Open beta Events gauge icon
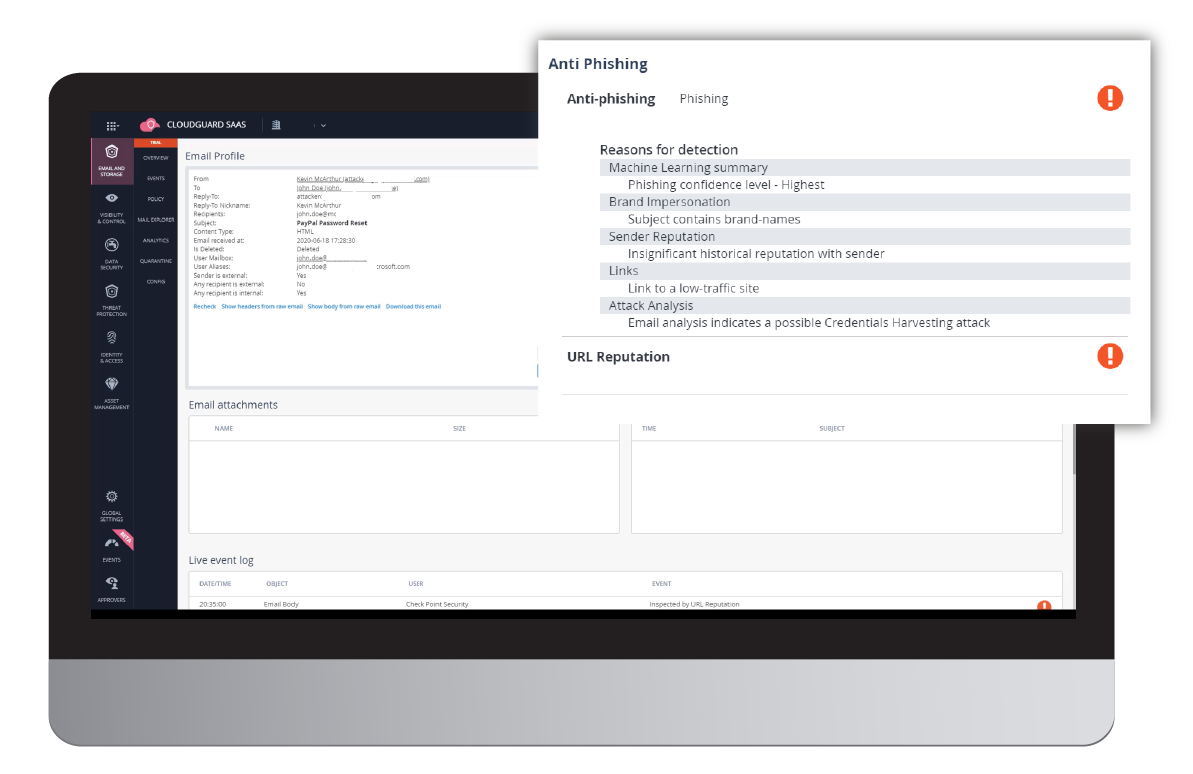 coord(112,543)
